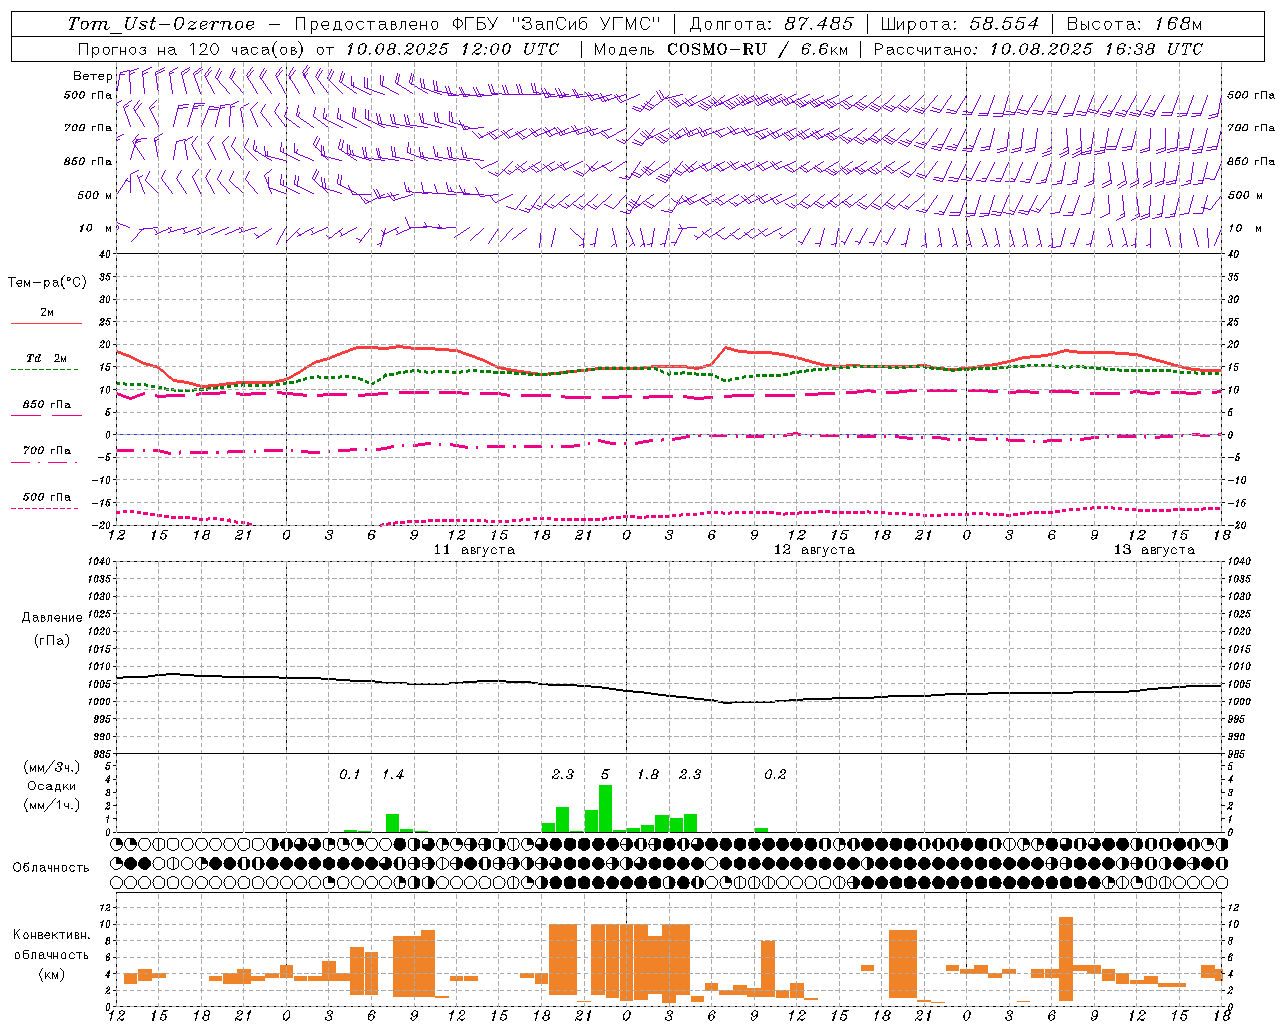
Task: Select the 850 гПа temperature legend entry
Action: pos(47,405)
